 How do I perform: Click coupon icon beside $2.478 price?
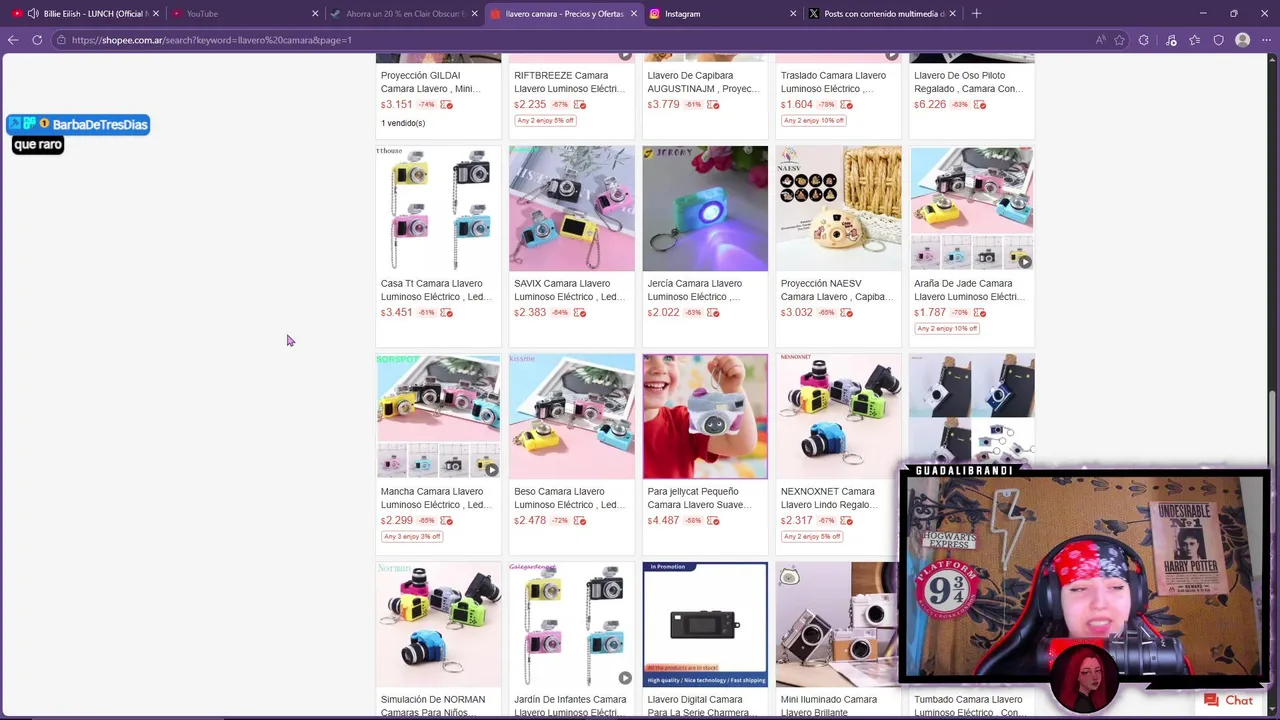coord(580,521)
